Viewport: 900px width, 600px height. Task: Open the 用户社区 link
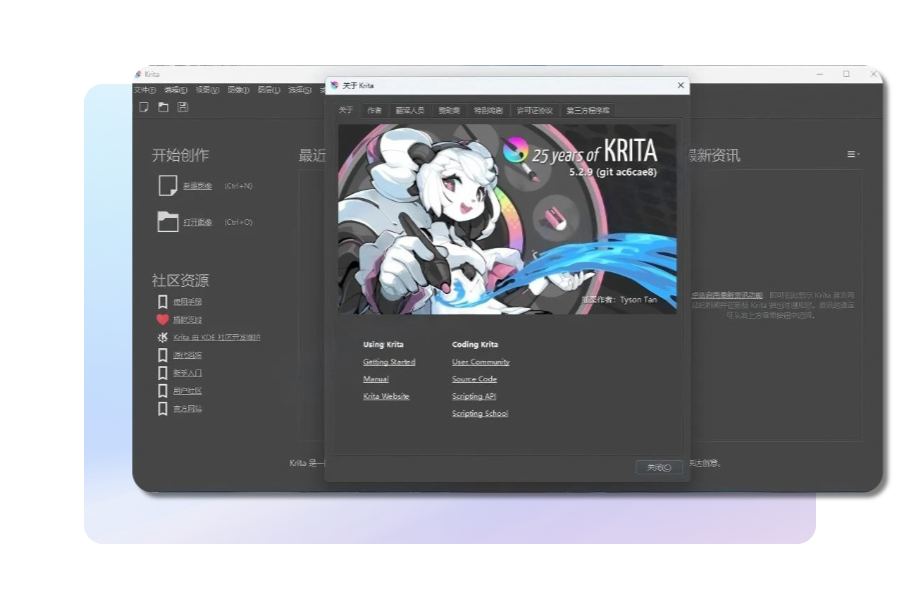(188, 391)
